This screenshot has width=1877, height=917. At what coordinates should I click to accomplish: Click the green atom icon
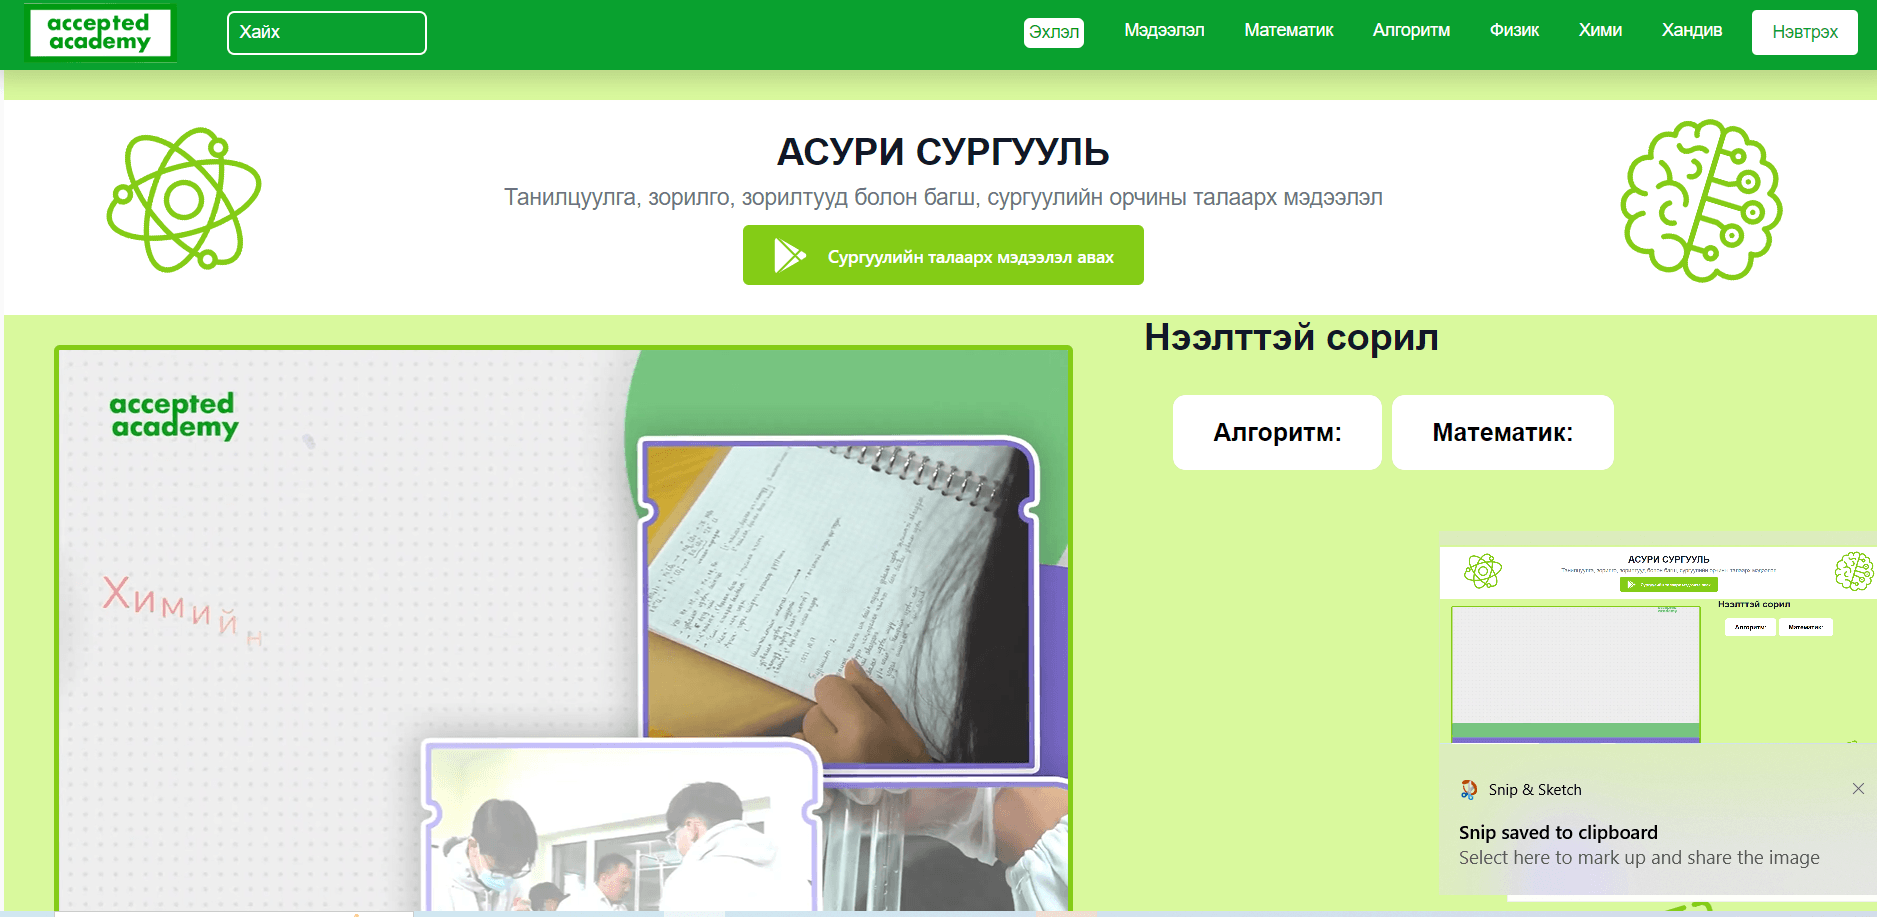184,200
